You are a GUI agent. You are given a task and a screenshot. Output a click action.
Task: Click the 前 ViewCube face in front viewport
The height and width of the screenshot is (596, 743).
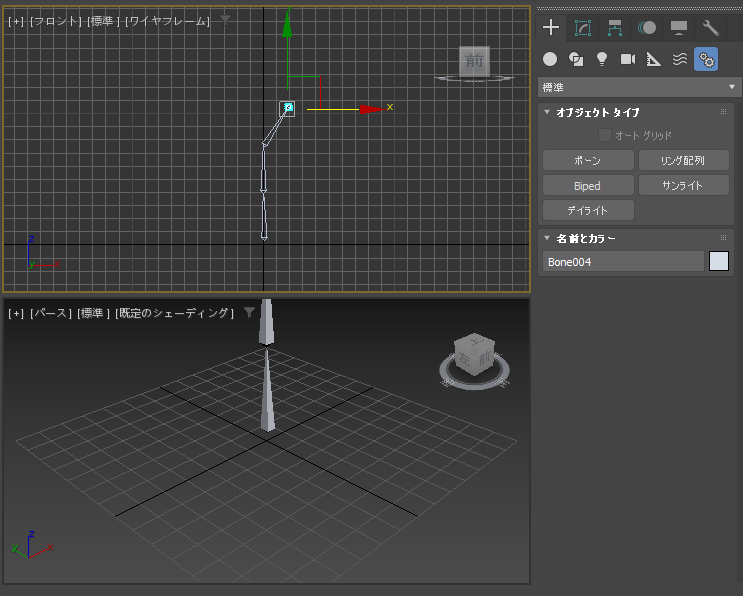point(474,61)
